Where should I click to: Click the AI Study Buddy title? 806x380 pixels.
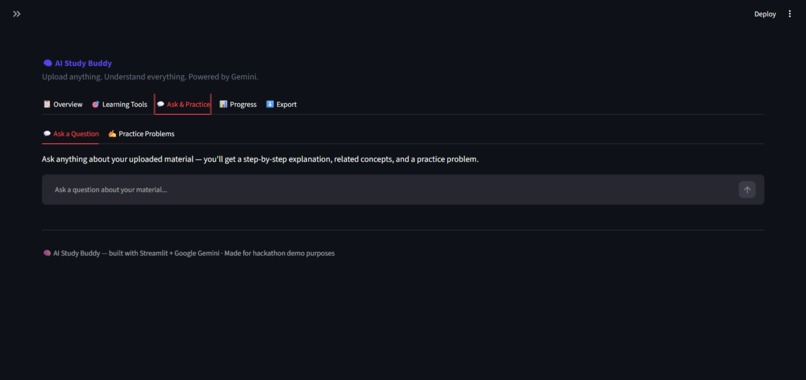[77, 63]
